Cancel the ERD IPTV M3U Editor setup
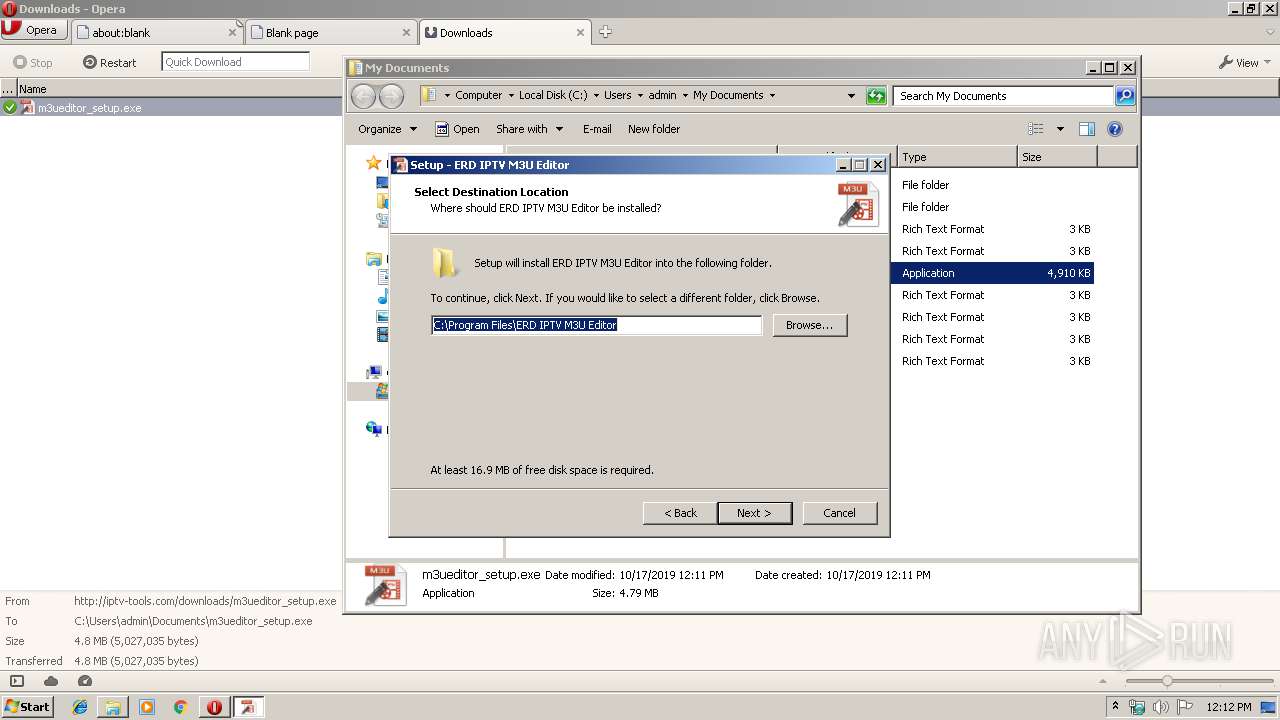1280x720 pixels. (839, 513)
